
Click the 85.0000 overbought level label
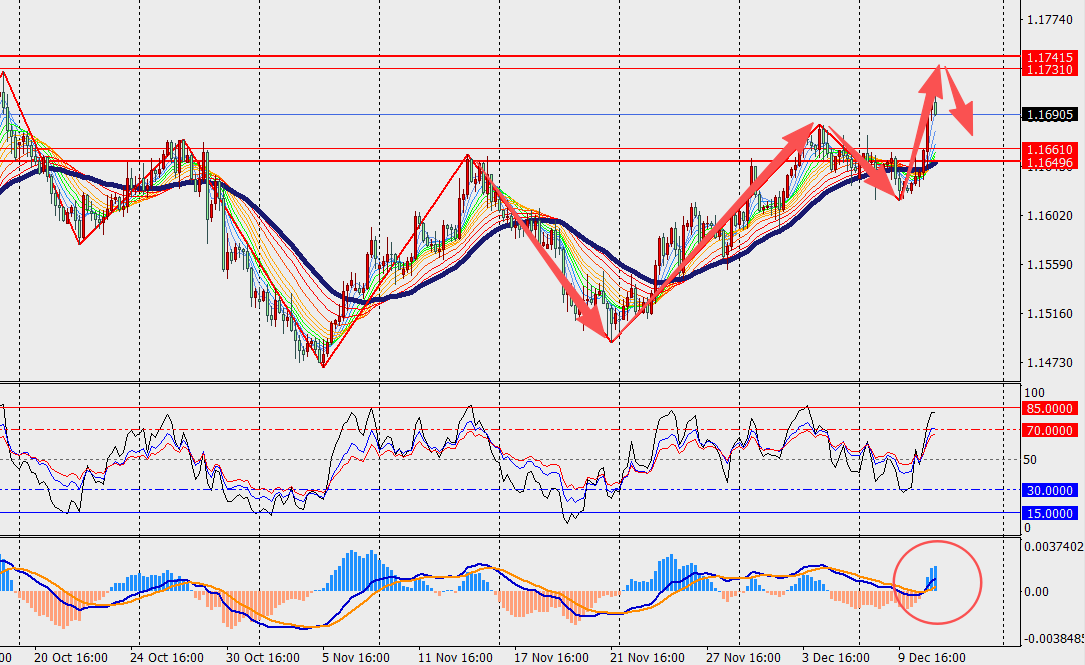point(1050,409)
